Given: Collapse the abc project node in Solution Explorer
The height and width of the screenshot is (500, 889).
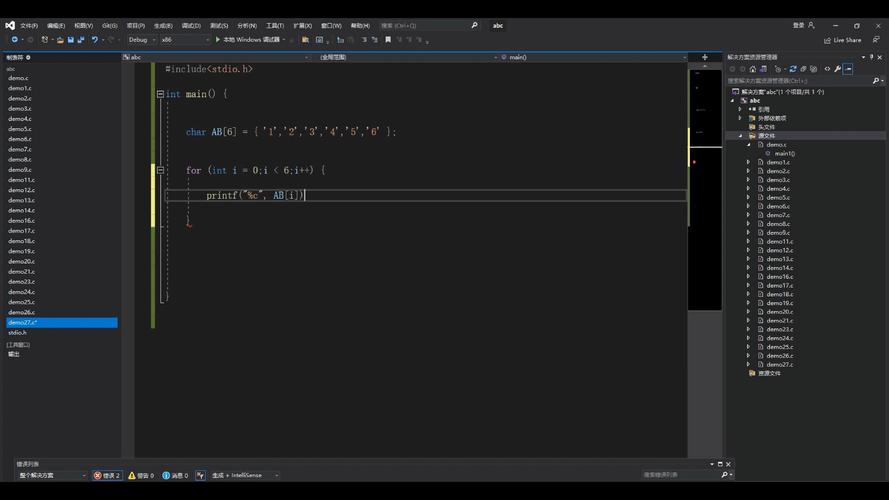Looking at the screenshot, I should click(733, 101).
